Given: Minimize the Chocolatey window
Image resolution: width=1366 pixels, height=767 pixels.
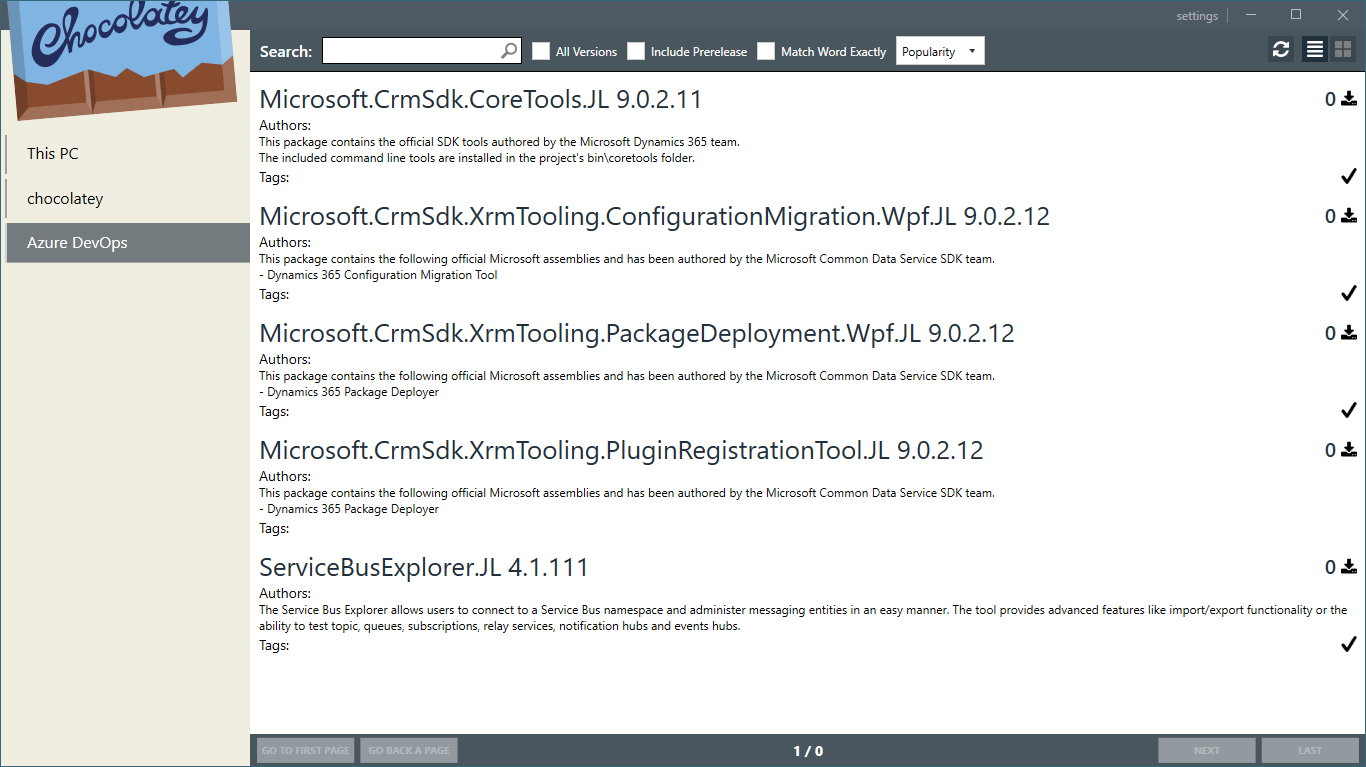Looking at the screenshot, I should tap(1250, 15).
